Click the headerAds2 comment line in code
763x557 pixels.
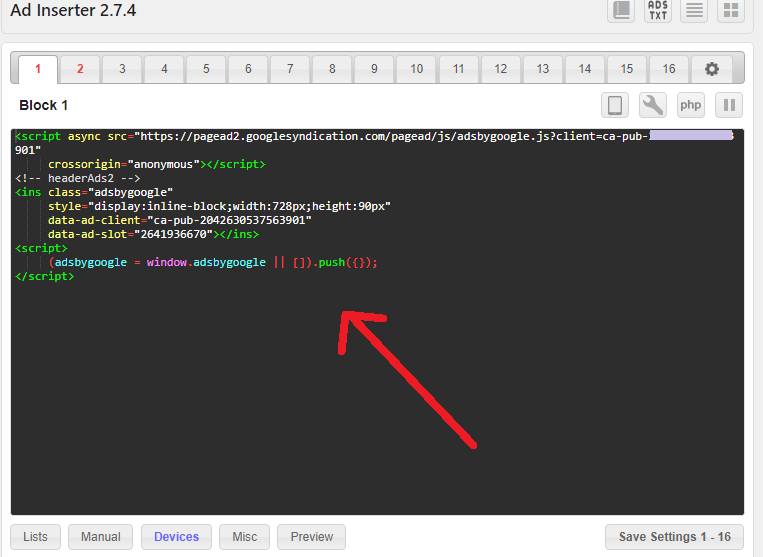[78, 179]
